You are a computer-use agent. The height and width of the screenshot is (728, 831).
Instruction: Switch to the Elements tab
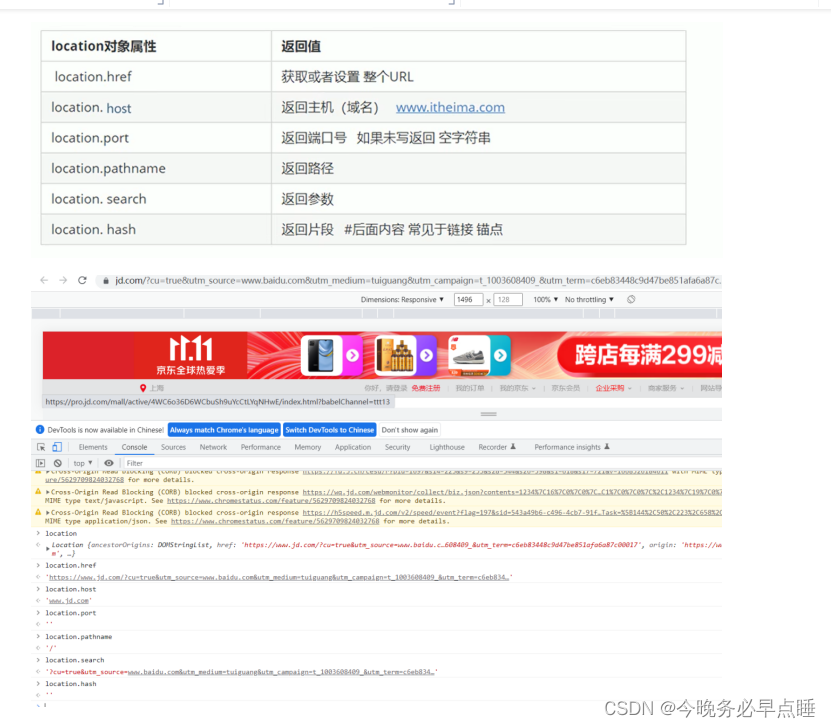(x=93, y=447)
